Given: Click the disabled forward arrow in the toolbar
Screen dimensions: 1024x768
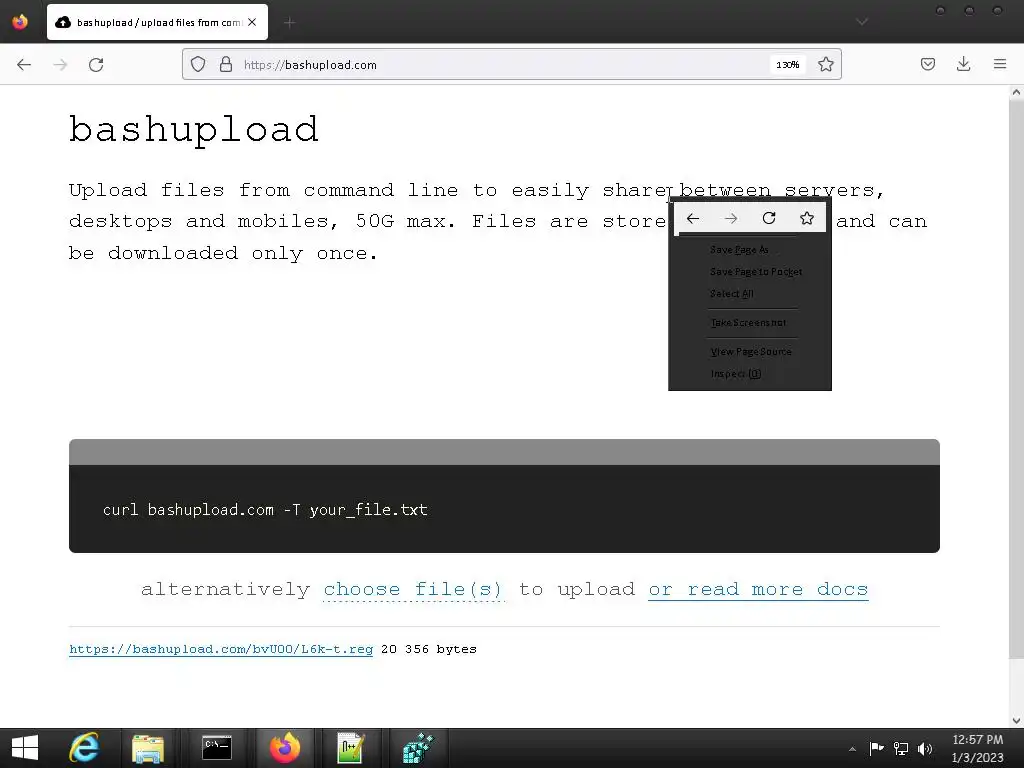Looking at the screenshot, I should pyautogui.click(x=60, y=65).
